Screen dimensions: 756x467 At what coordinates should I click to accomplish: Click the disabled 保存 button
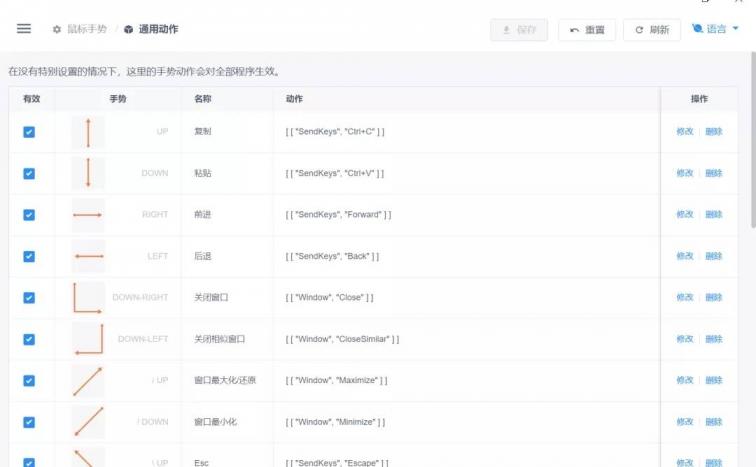[519, 30]
